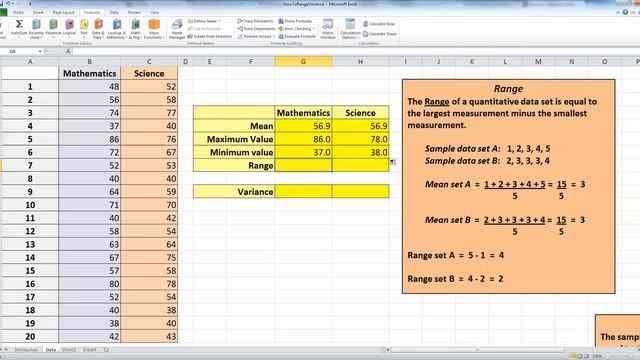The image size is (640, 360).
Task: Click Evaluate Formula
Action: (x=297, y=36)
